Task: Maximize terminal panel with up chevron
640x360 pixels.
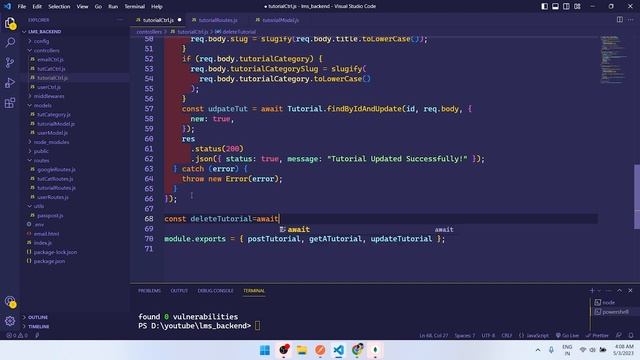Action: (619, 291)
